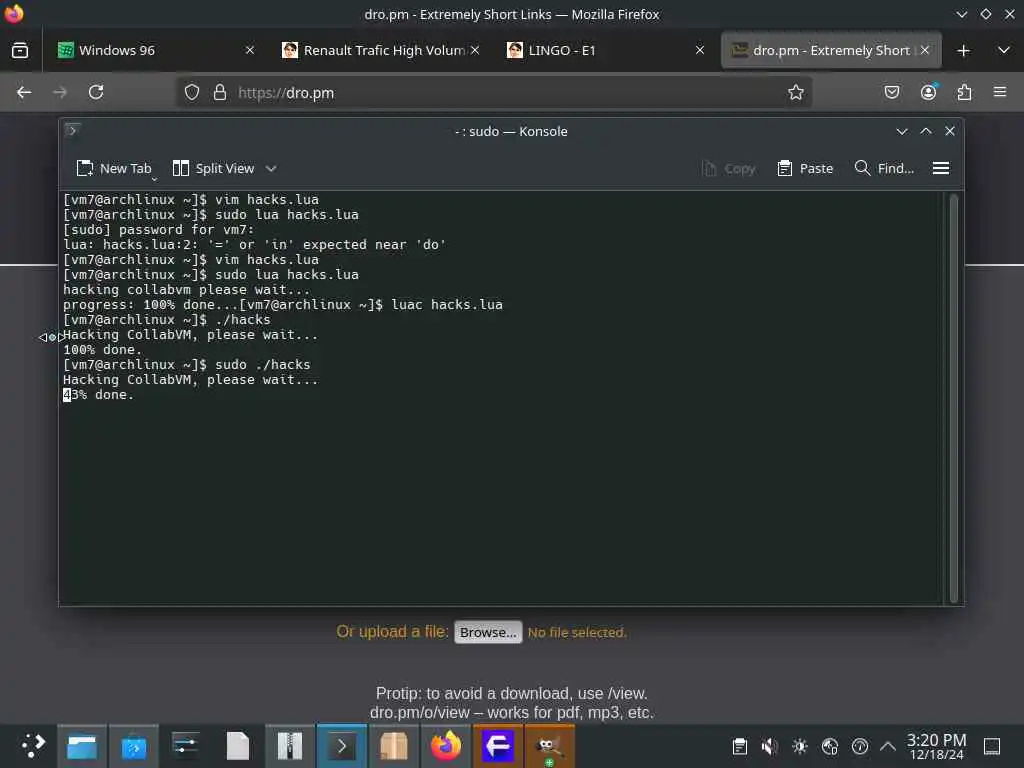1024x768 pixels.
Task: Open the Firefox account icon
Action: point(928,93)
